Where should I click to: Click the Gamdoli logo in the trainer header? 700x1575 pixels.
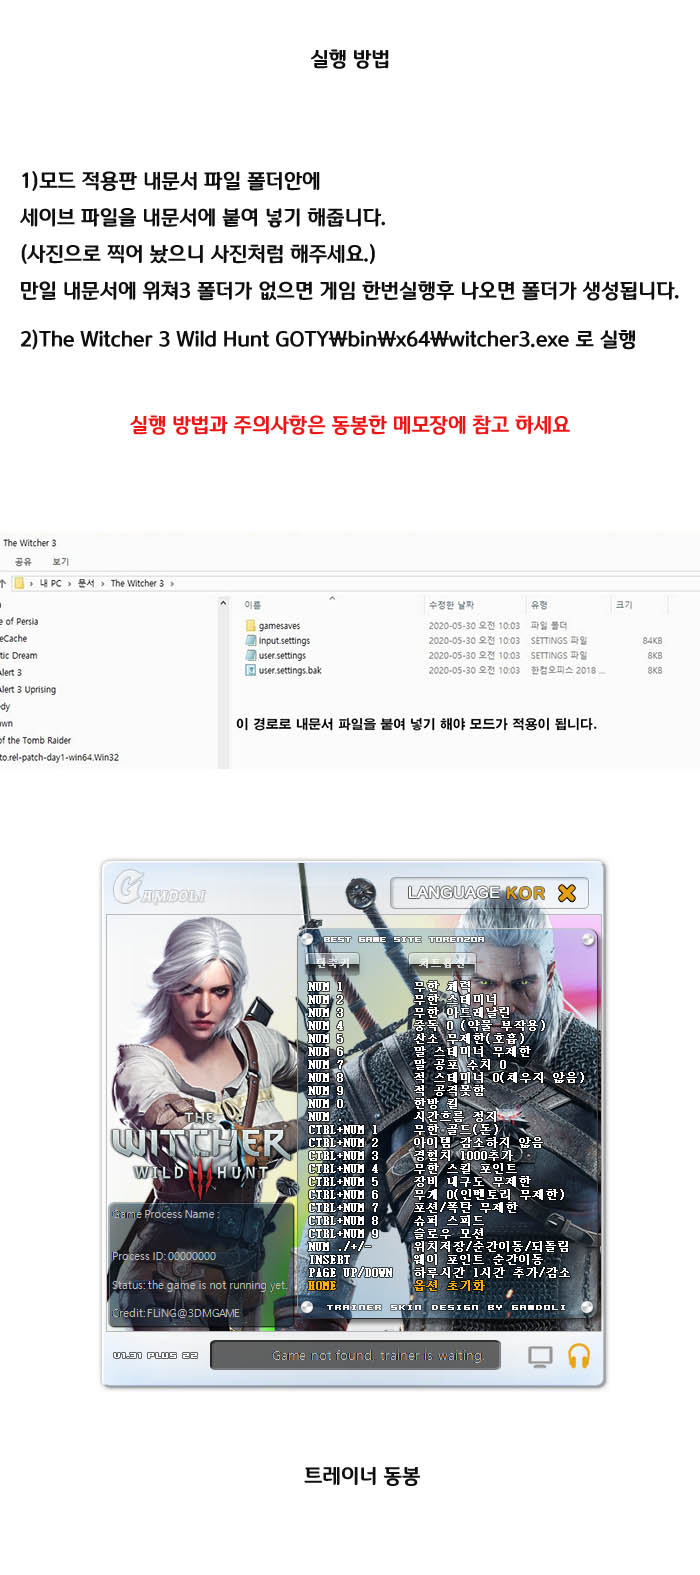[x=160, y=887]
